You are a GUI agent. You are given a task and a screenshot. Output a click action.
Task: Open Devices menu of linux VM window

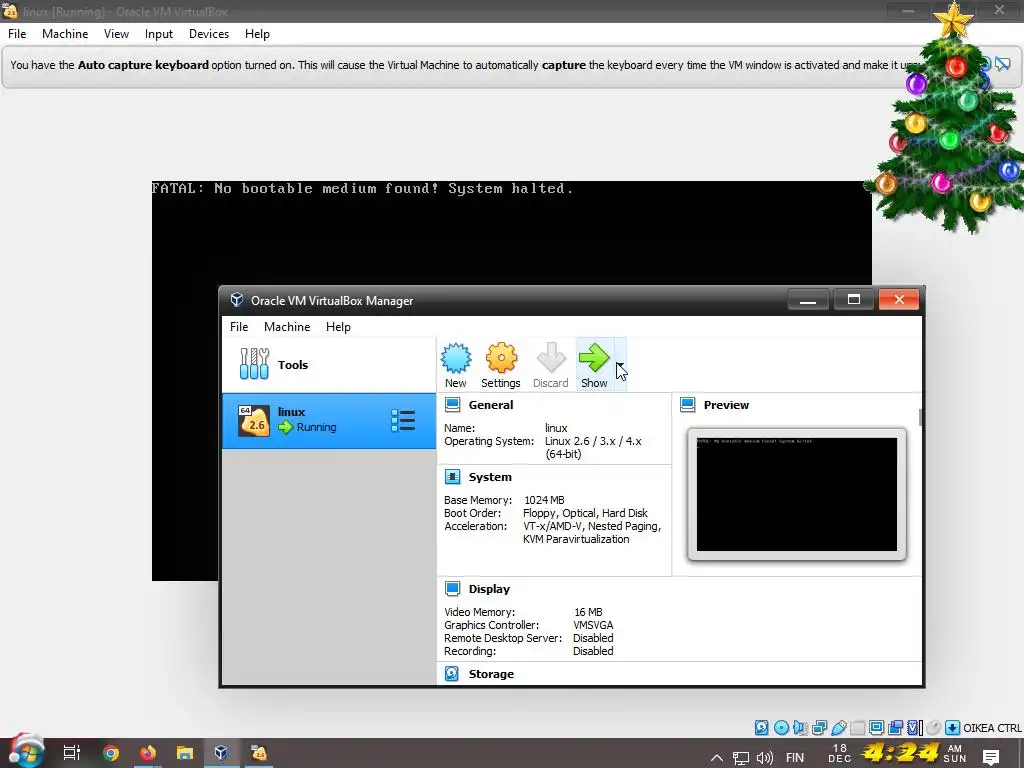coord(209,34)
